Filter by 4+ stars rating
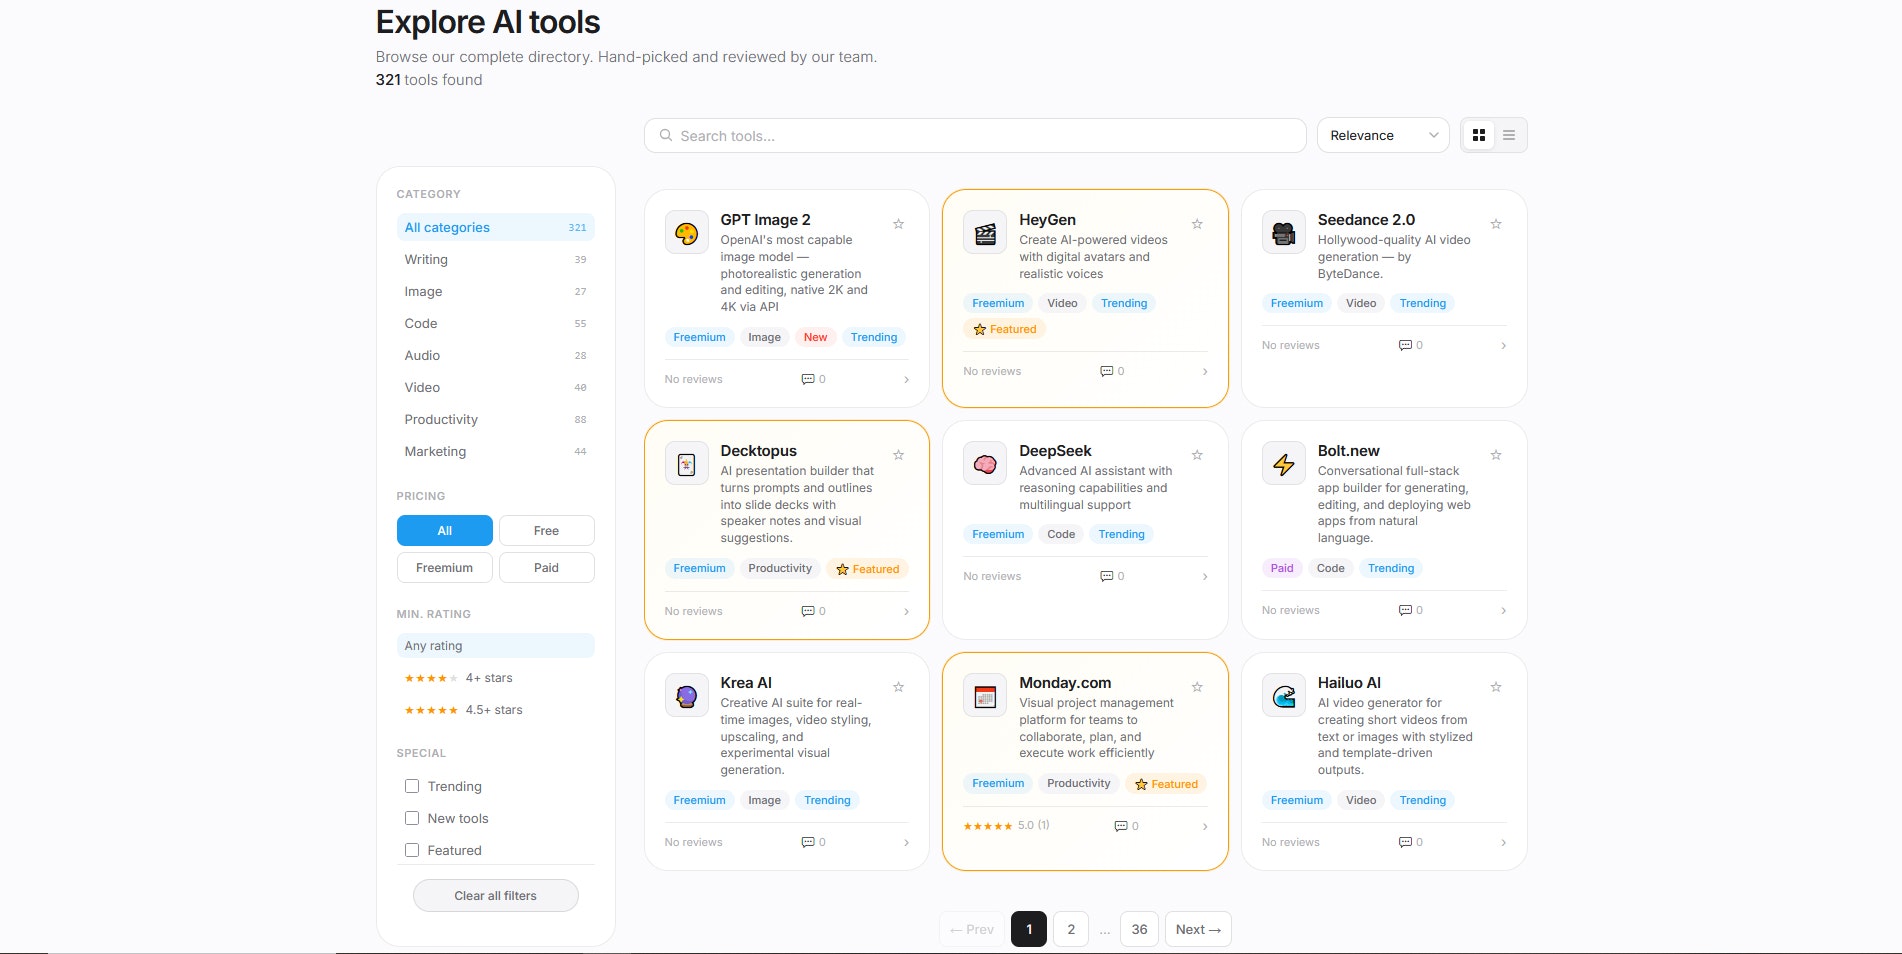This screenshot has width=1902, height=954. (x=496, y=678)
